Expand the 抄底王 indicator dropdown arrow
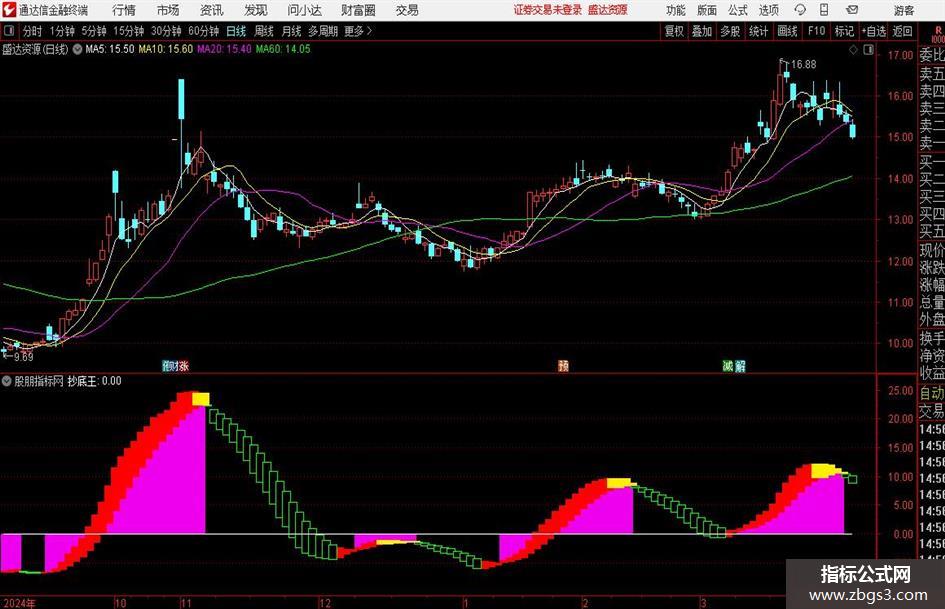Viewport: 945px width, 609px height. pyautogui.click(x=7, y=381)
